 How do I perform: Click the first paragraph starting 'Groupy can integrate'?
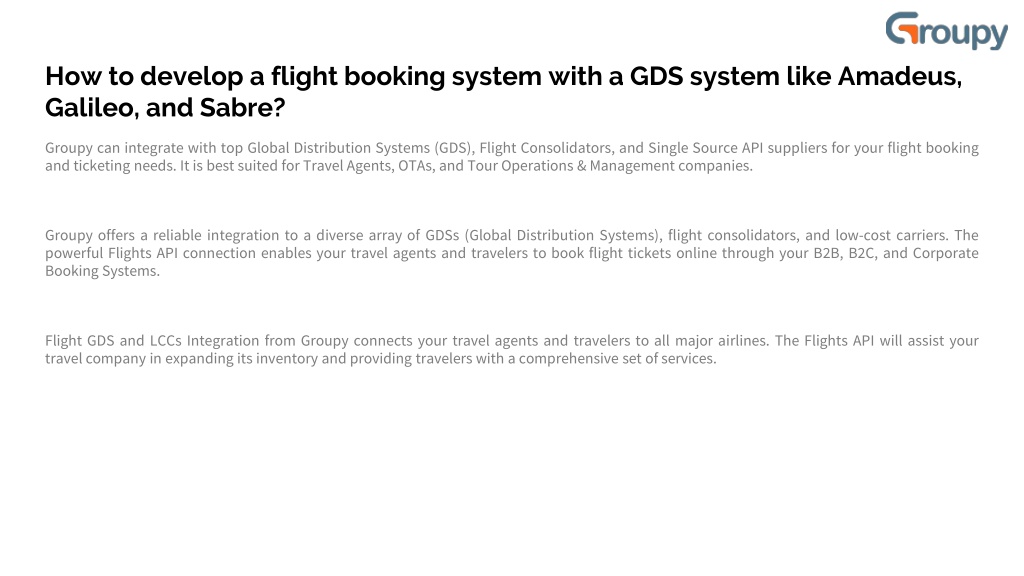[511, 157]
